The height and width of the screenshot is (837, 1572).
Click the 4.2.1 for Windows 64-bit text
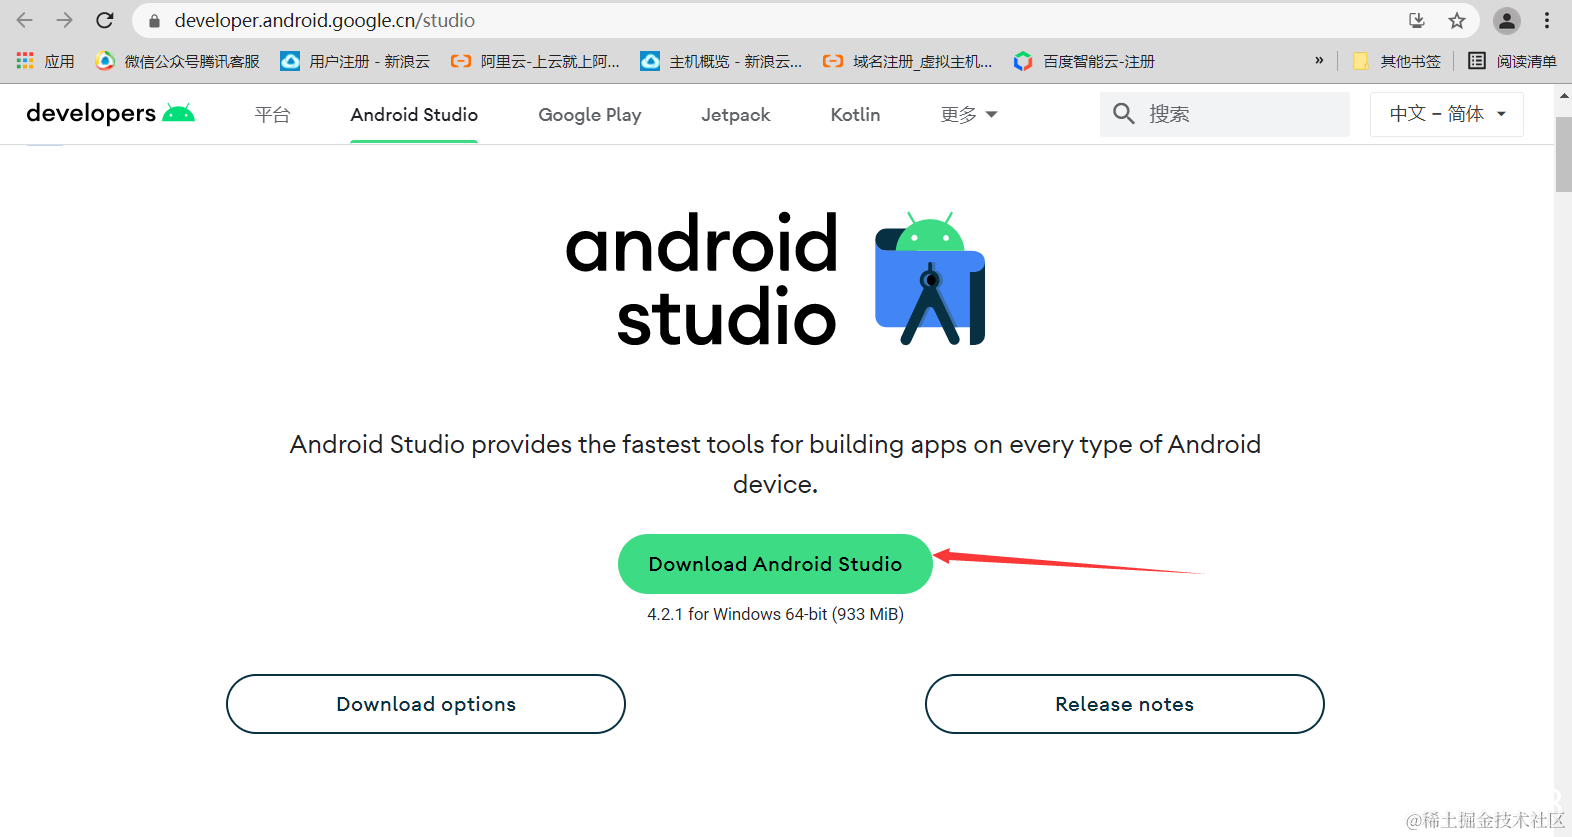coord(775,614)
